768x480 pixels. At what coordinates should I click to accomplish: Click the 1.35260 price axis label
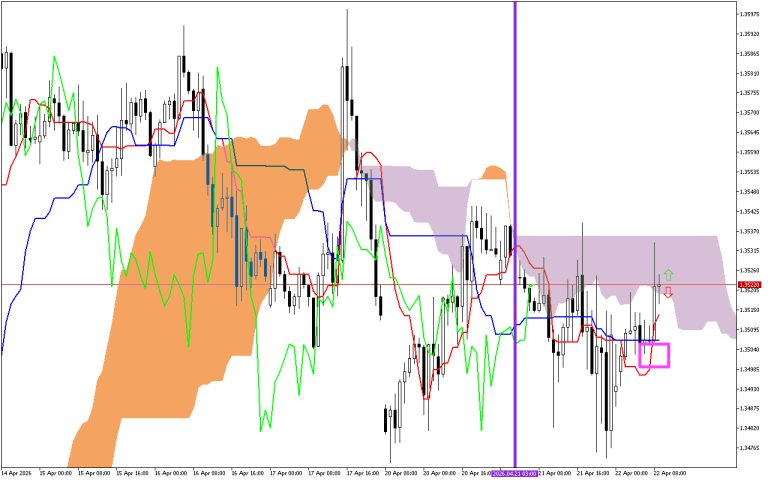[749, 270]
